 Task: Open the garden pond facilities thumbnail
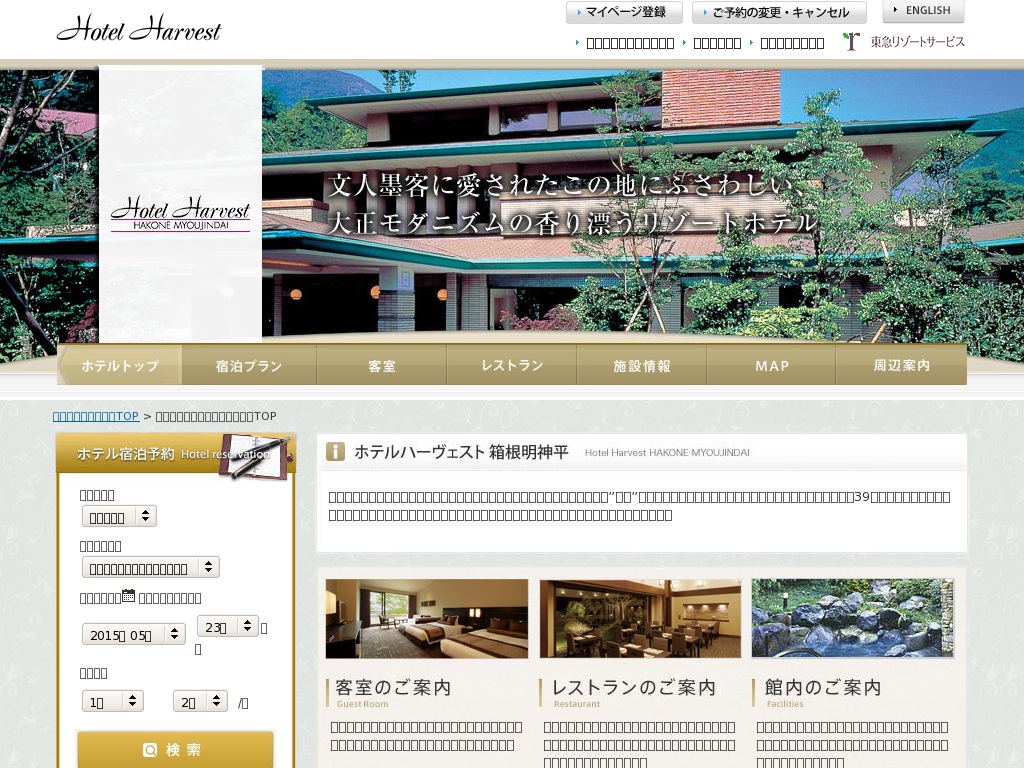point(852,618)
